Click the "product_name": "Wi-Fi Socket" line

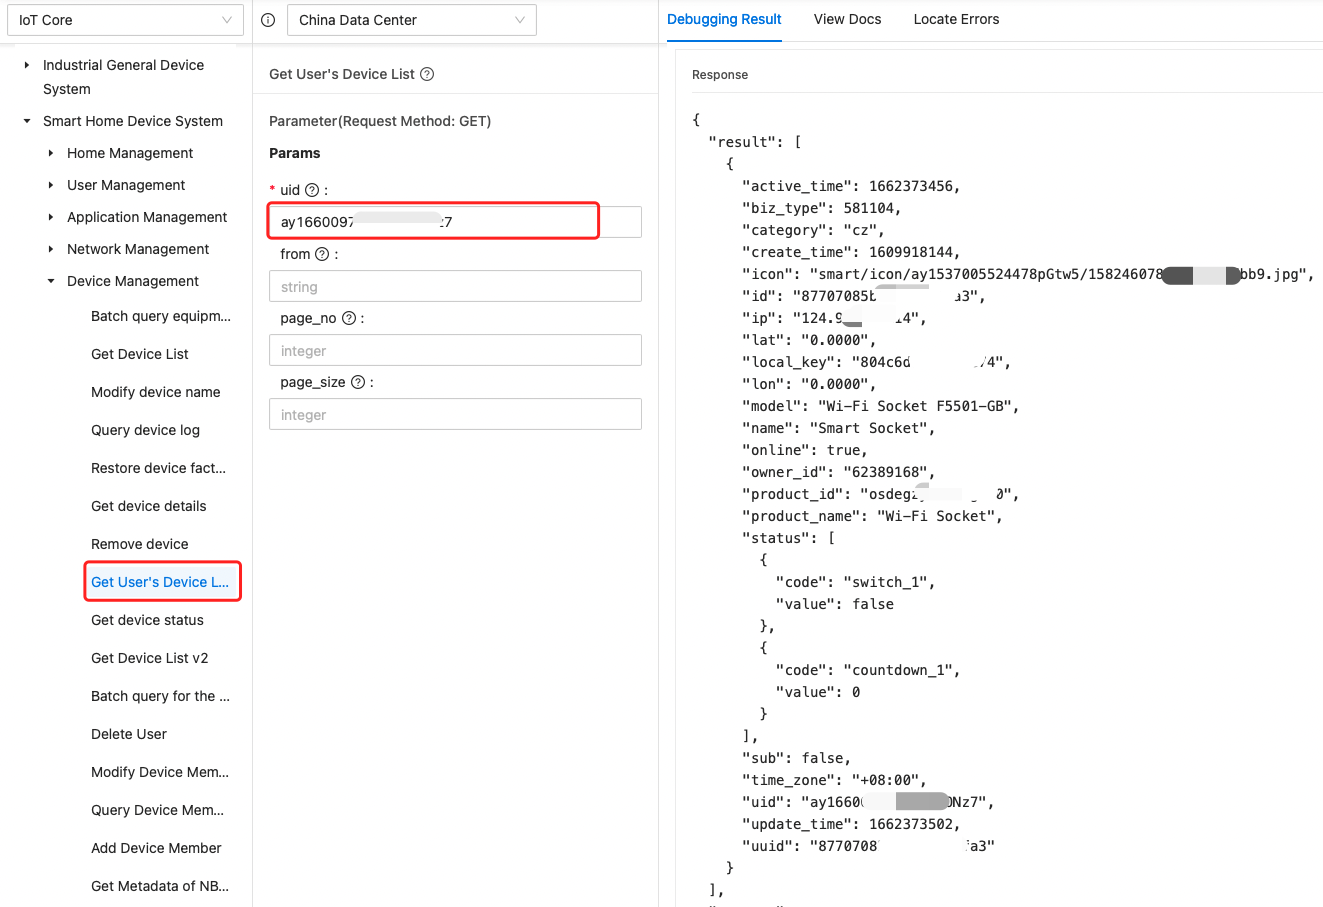tap(872, 516)
